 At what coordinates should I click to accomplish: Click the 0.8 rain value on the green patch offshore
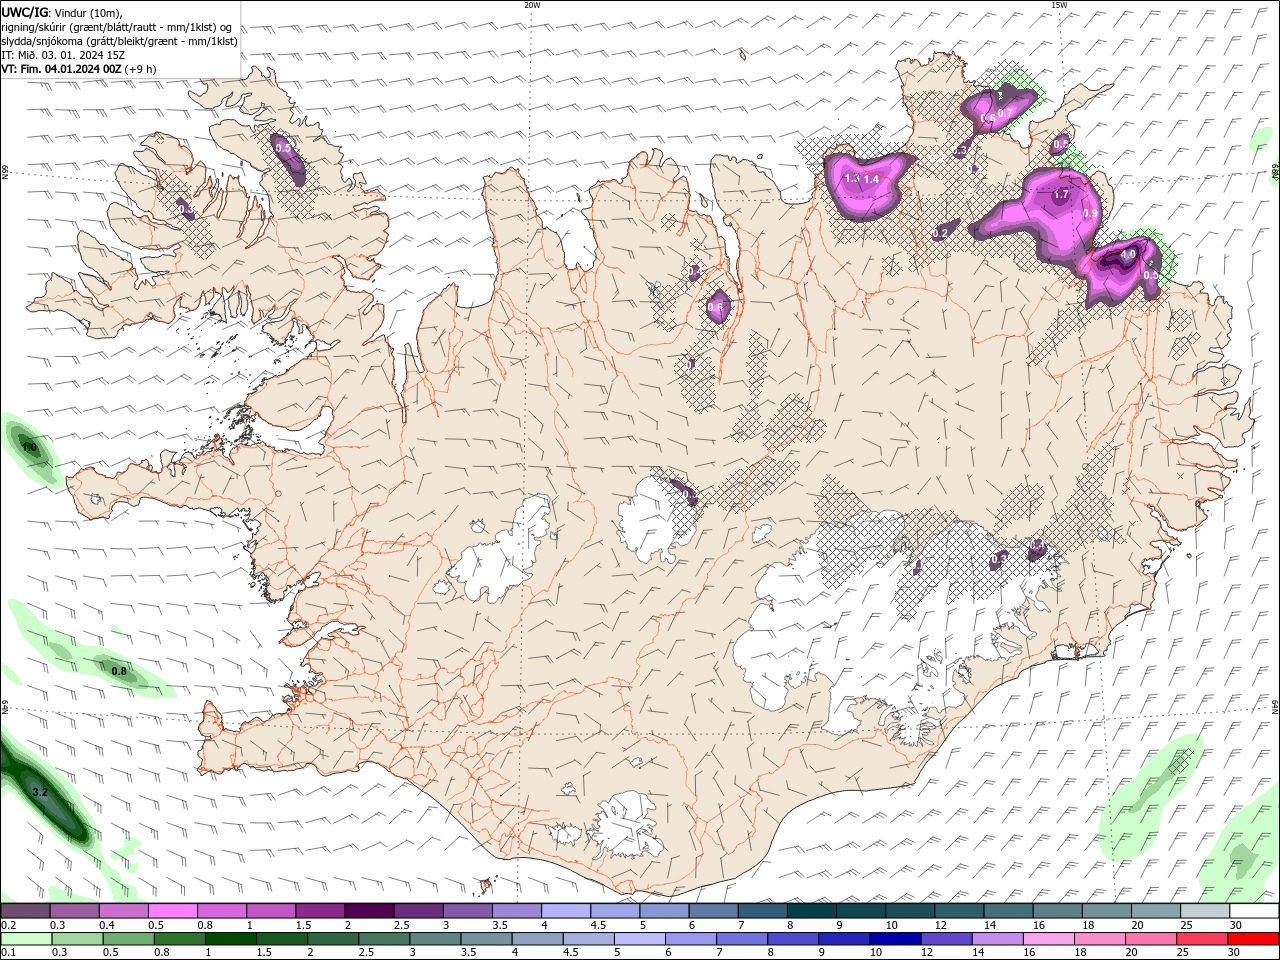(x=119, y=671)
